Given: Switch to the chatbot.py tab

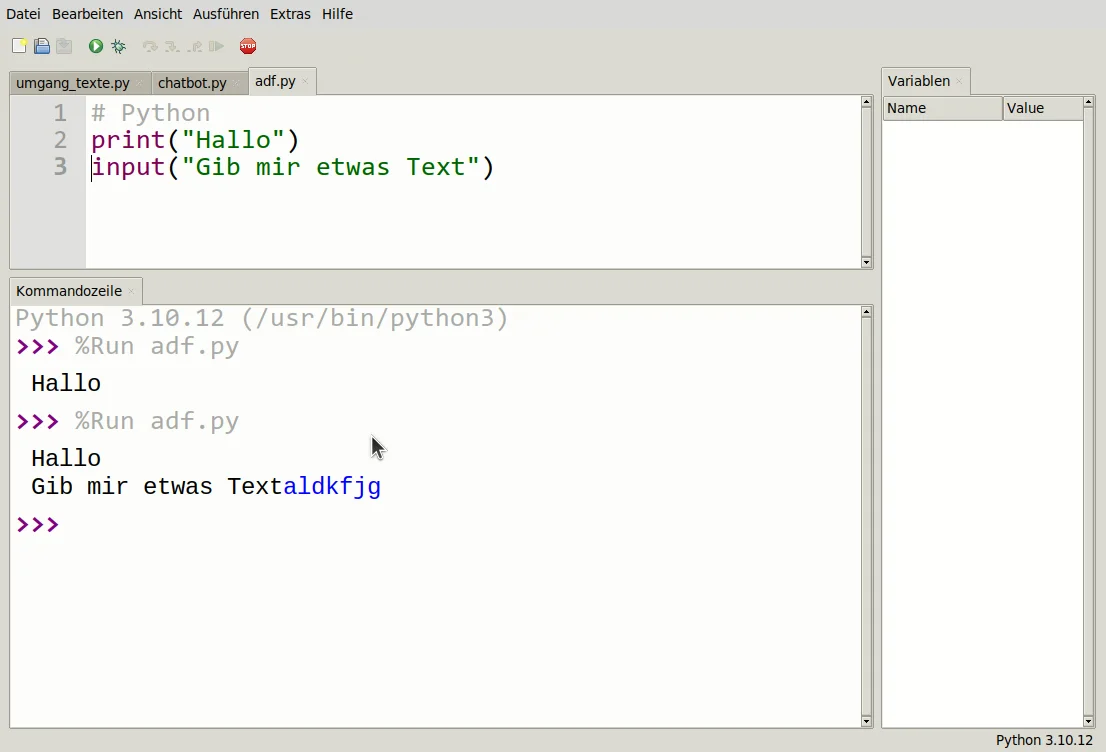Looking at the screenshot, I should pyautogui.click(x=192, y=83).
